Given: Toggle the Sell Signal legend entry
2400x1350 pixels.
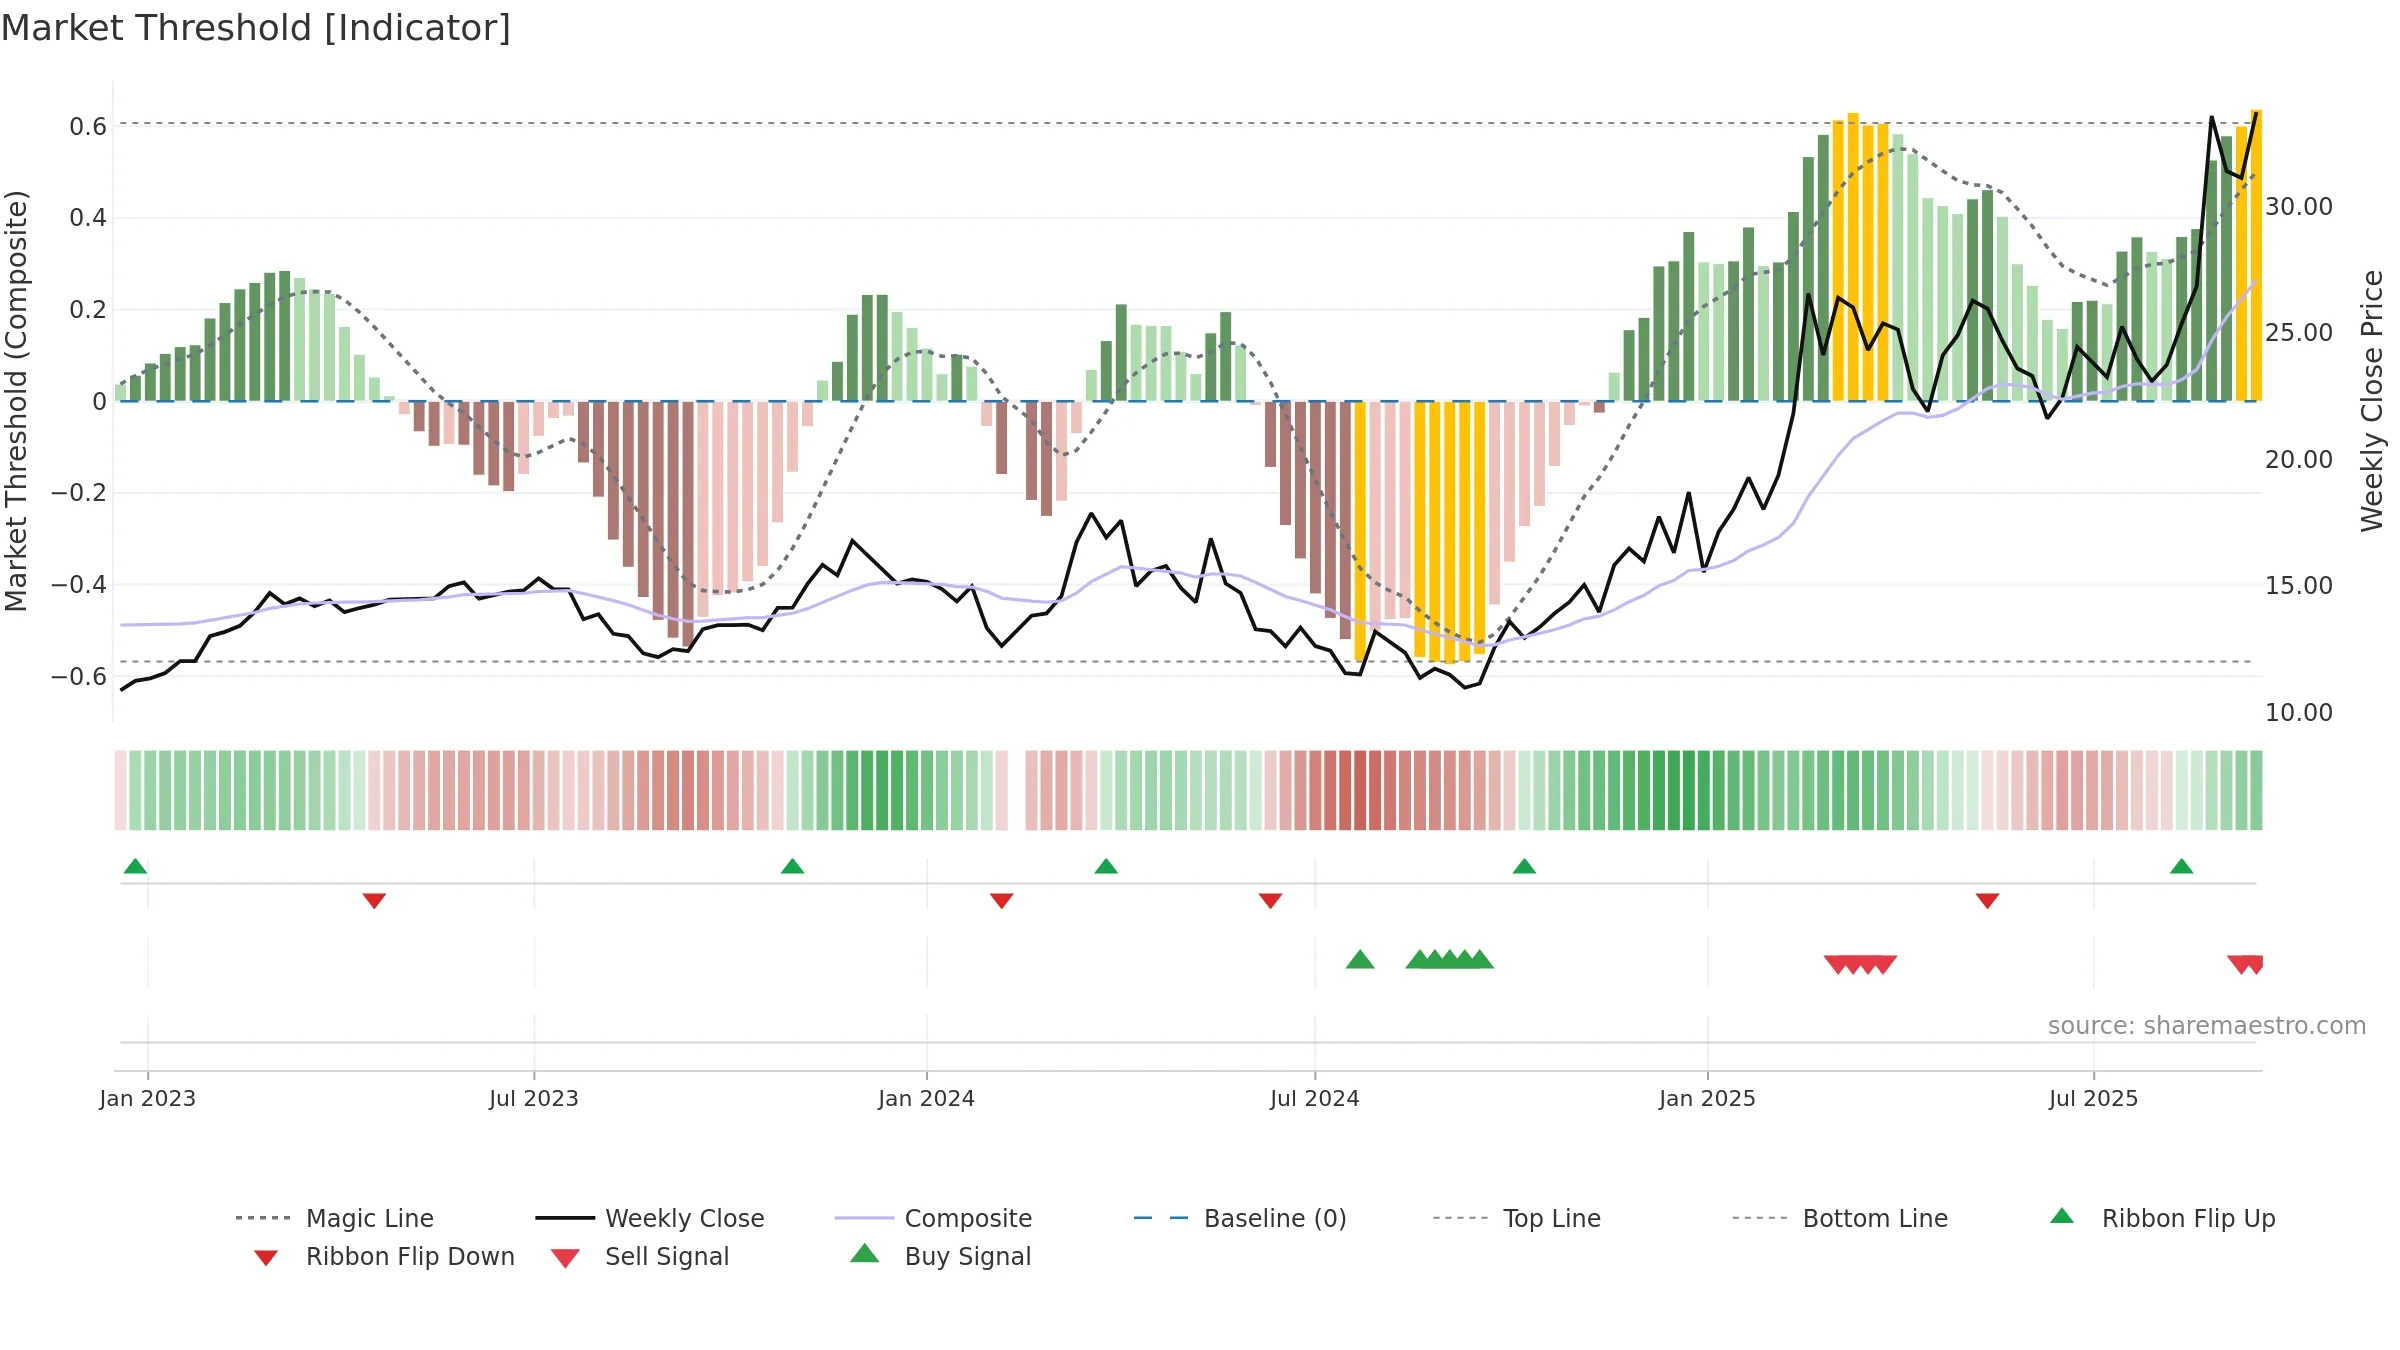Looking at the screenshot, I should click(x=640, y=1256).
